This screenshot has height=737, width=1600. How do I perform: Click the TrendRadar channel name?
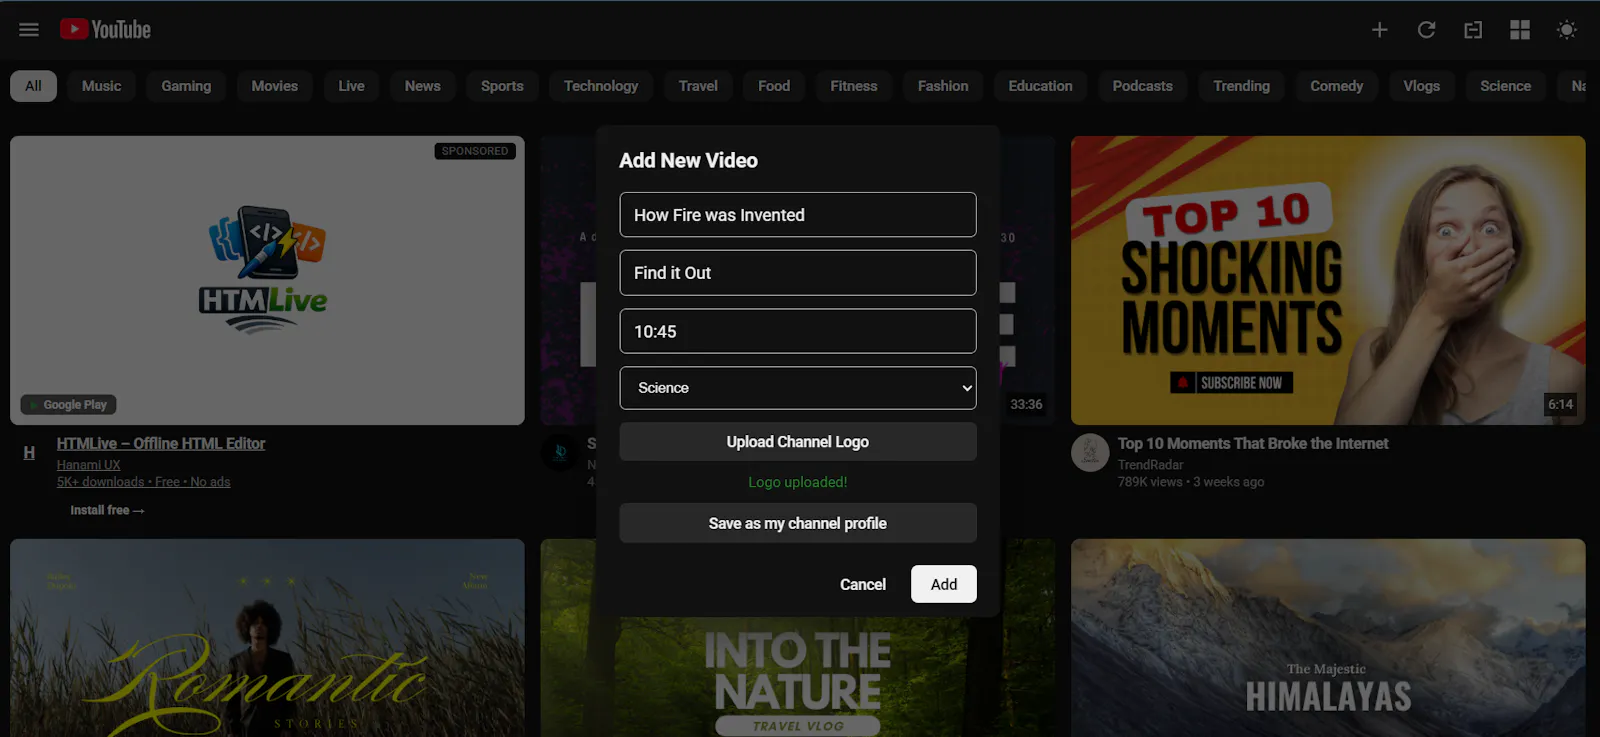1150,465
